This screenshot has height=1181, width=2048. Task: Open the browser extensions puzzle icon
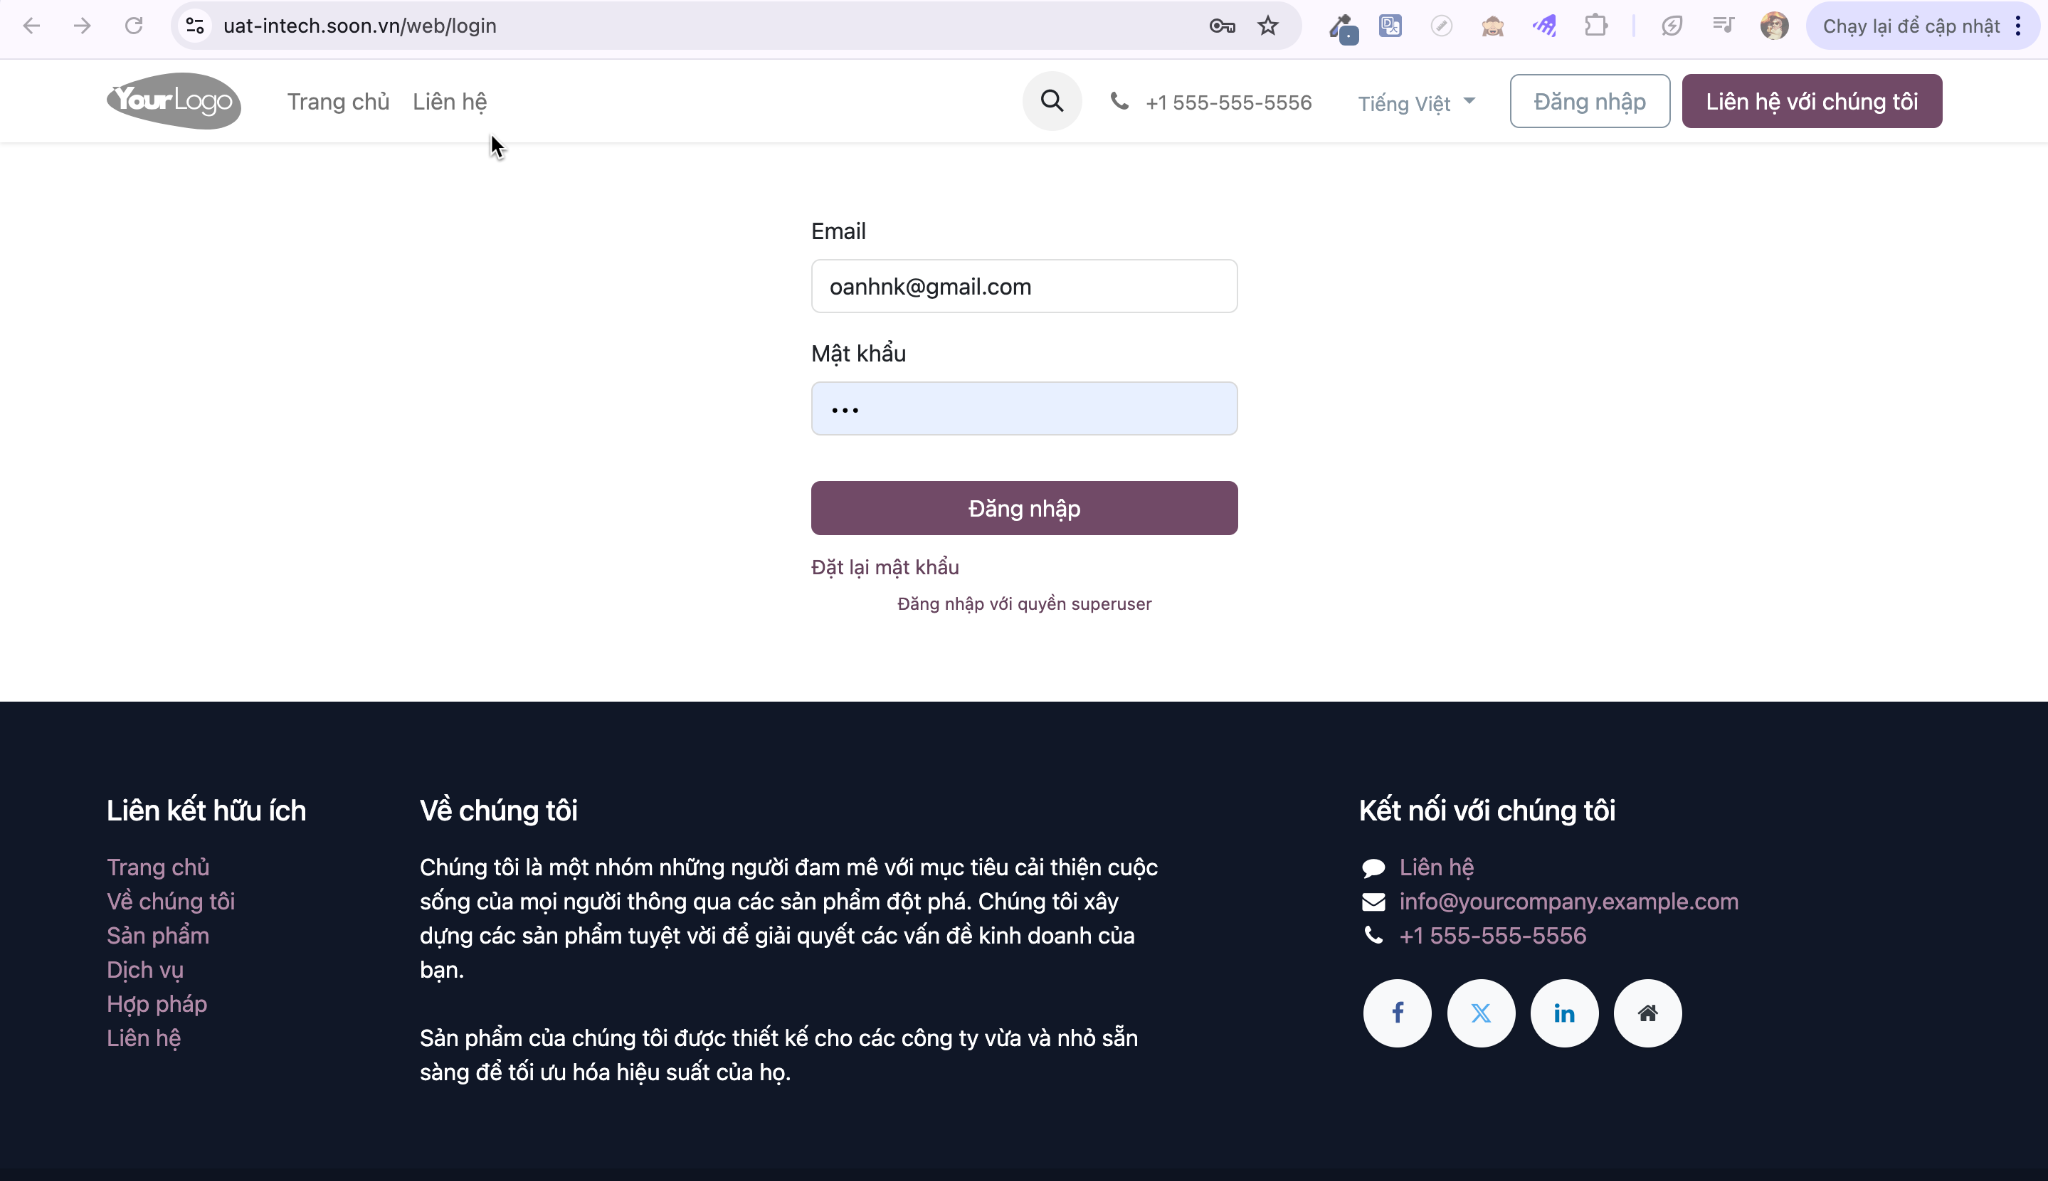click(1596, 26)
